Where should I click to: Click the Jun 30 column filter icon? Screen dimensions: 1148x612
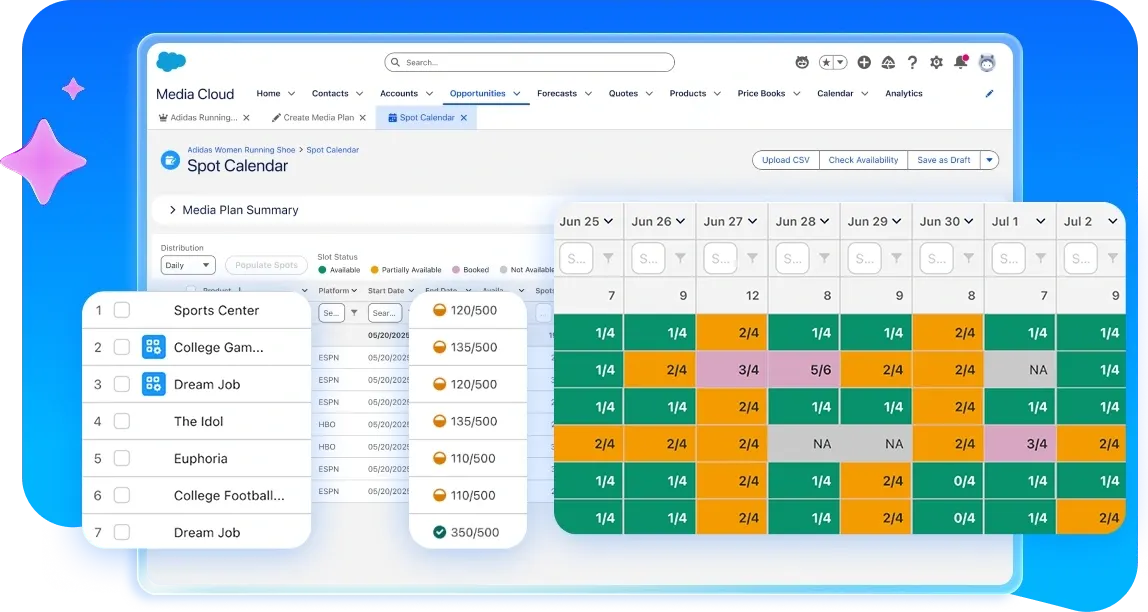pyautogui.click(x=969, y=258)
